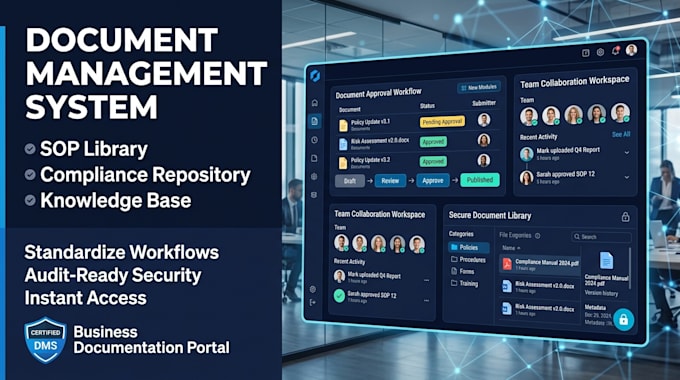Click the Approved badge for Policy Update v3.2
The image size is (680, 380).
pyautogui.click(x=433, y=161)
